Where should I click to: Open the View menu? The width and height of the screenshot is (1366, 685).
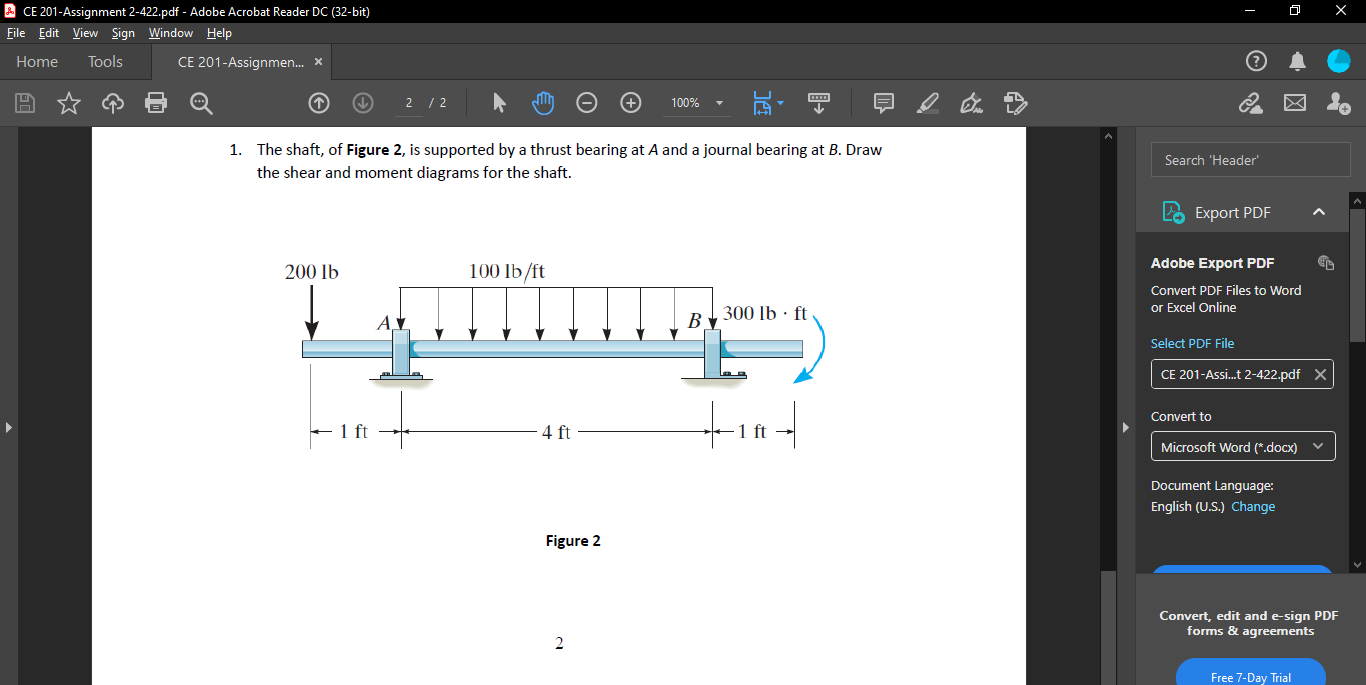85,33
